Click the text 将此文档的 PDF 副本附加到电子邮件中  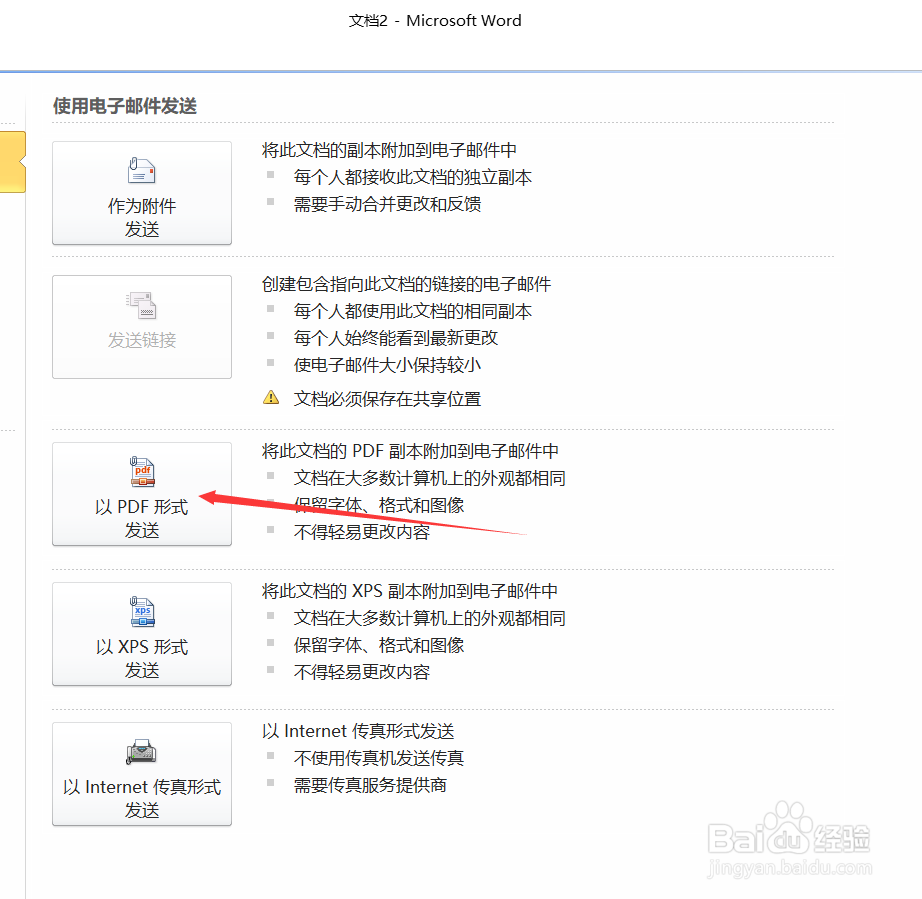(x=410, y=451)
